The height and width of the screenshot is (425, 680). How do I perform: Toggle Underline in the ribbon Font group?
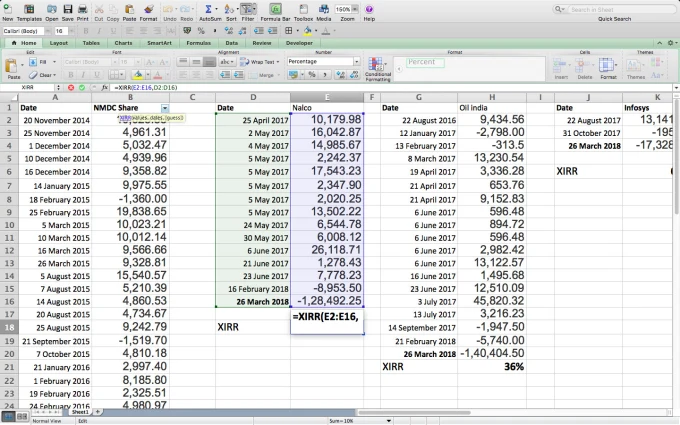click(96, 75)
